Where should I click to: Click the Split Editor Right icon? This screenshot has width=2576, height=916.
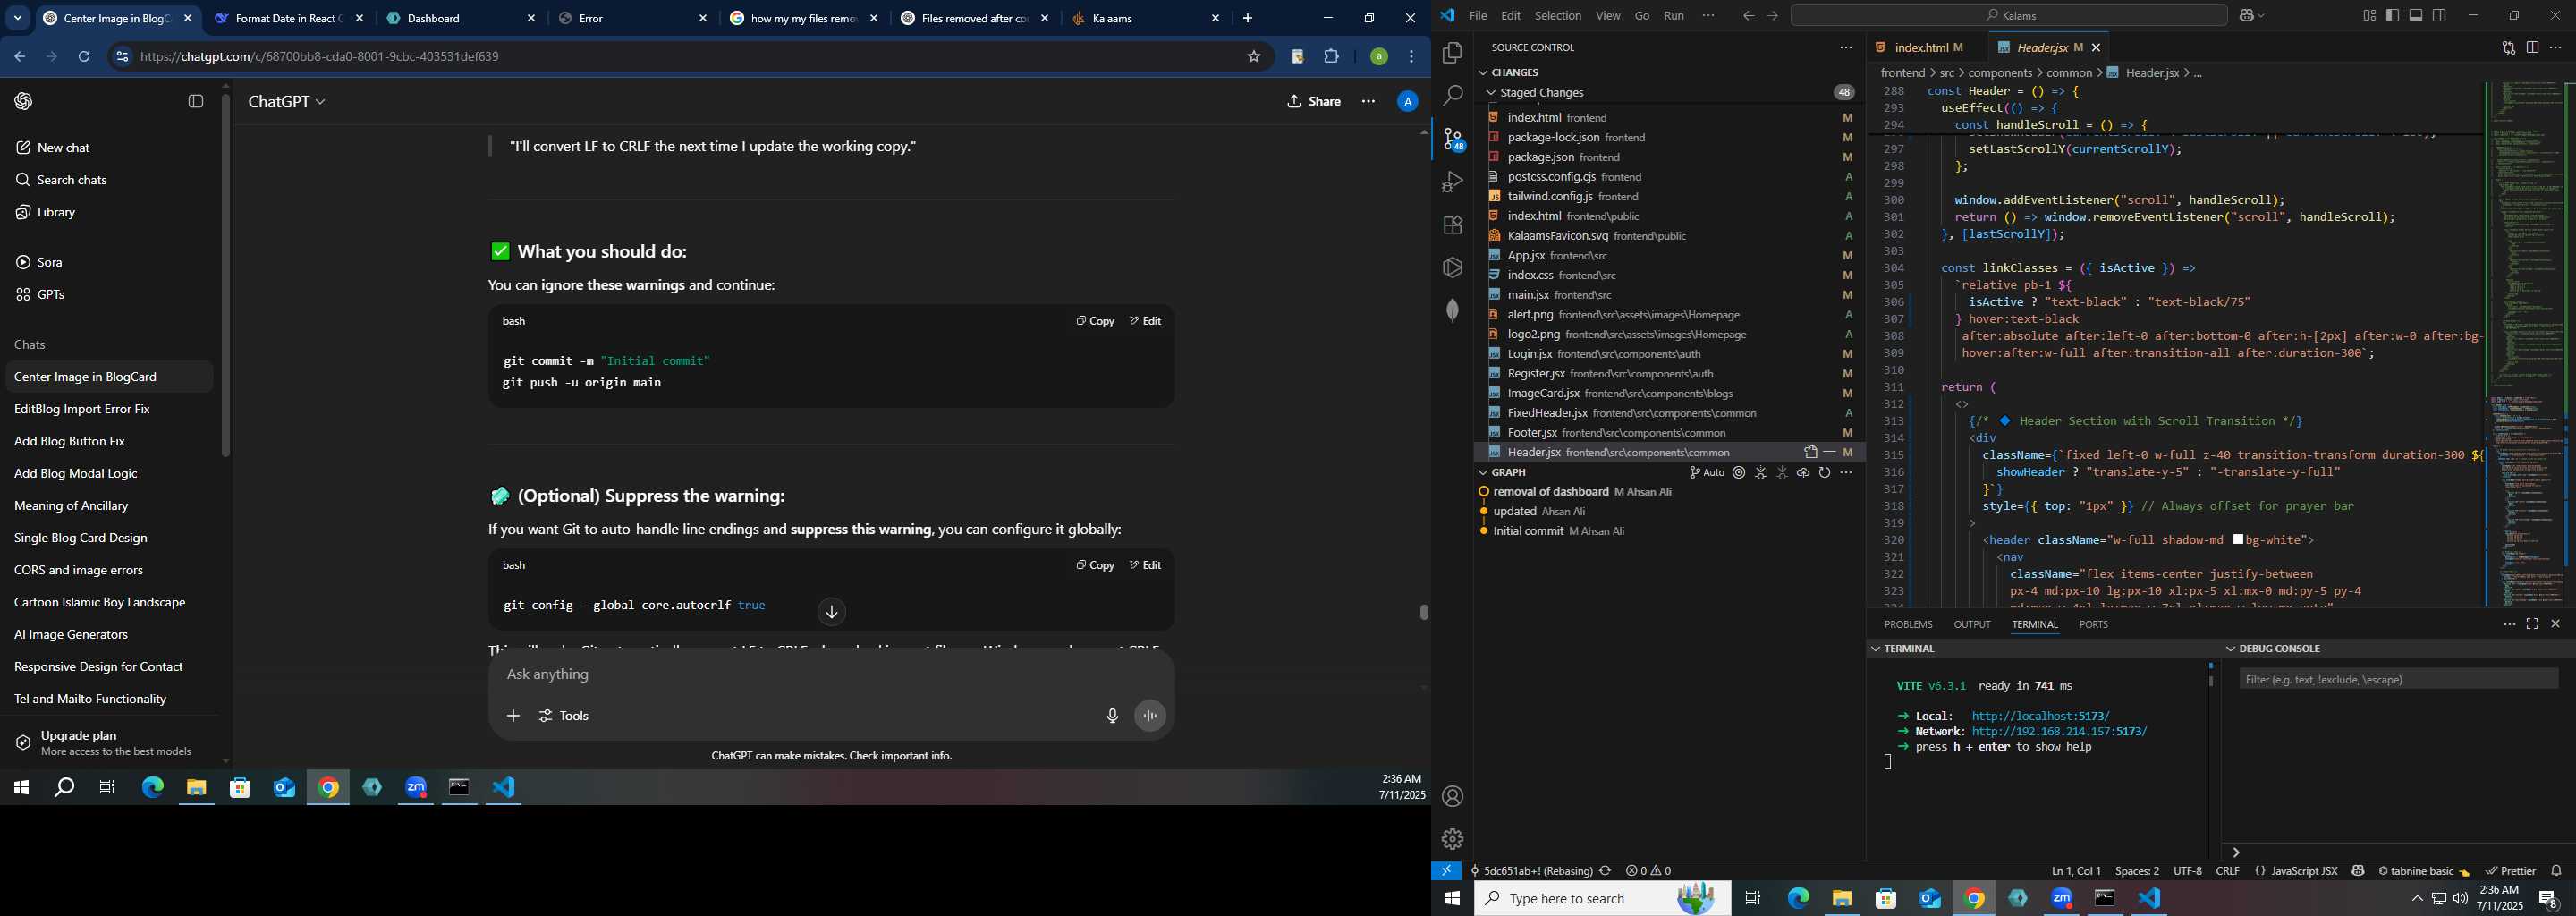coord(2533,47)
